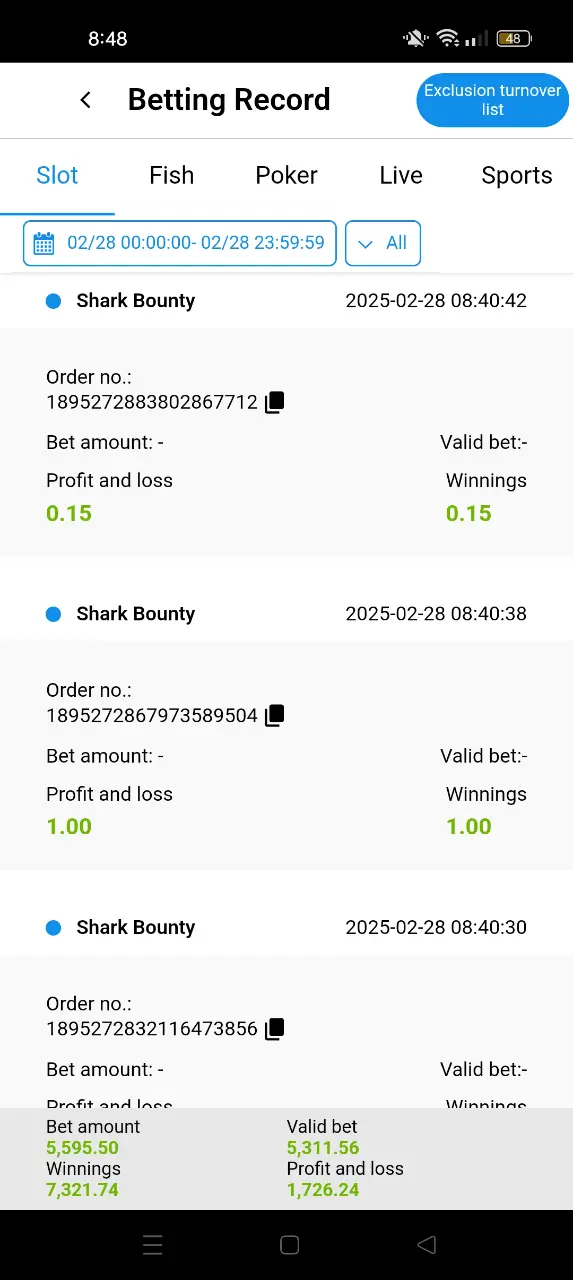Open the Live tab
Screen dimensions: 573x1280
401,175
